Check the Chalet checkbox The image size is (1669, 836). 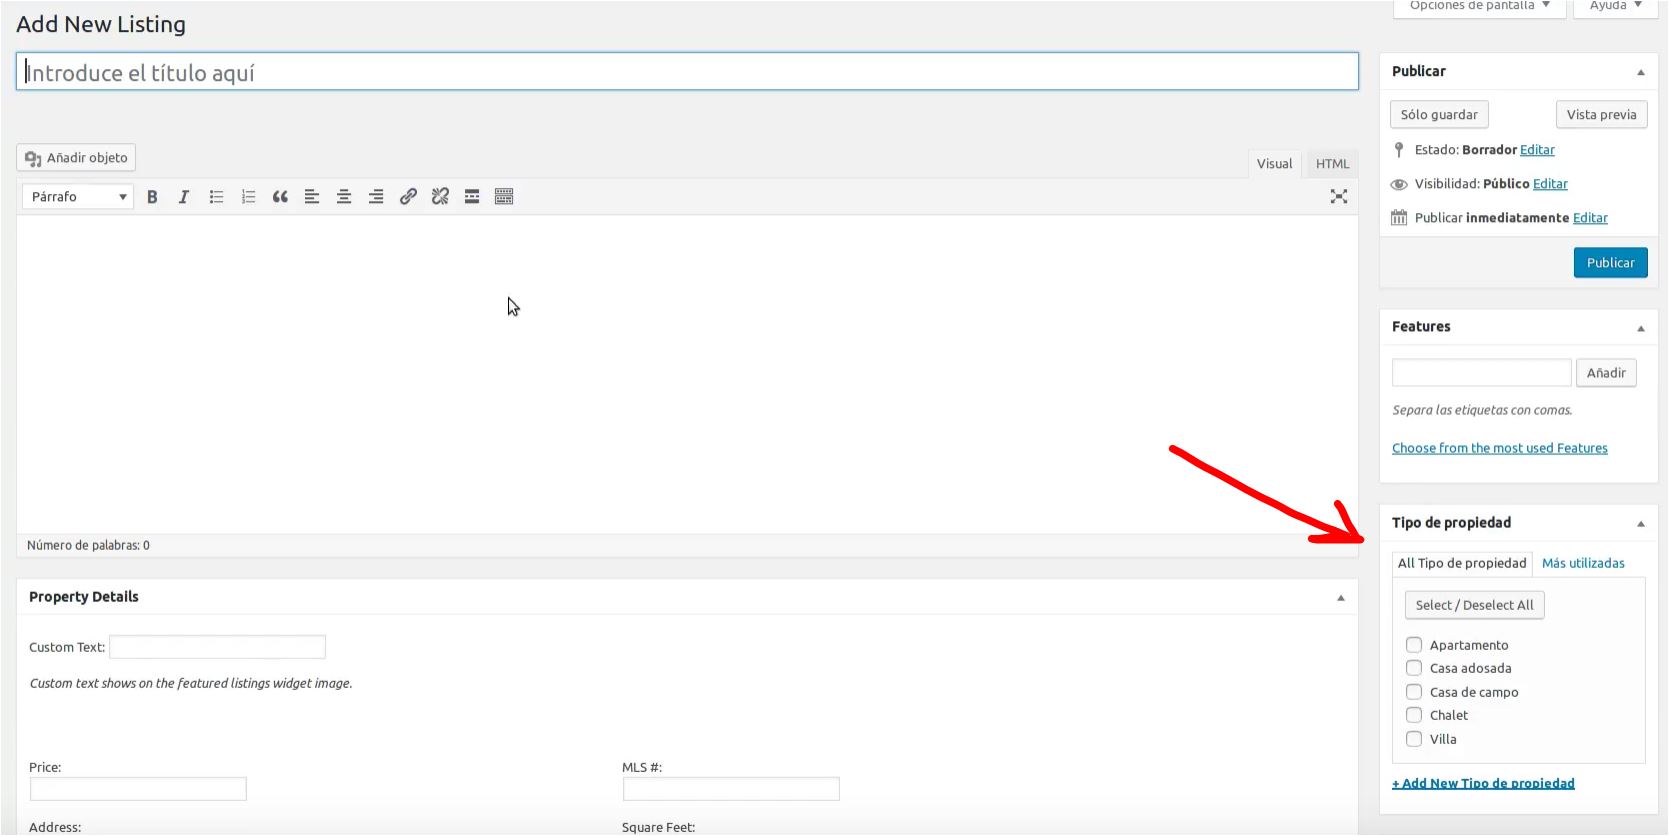tap(1414, 715)
